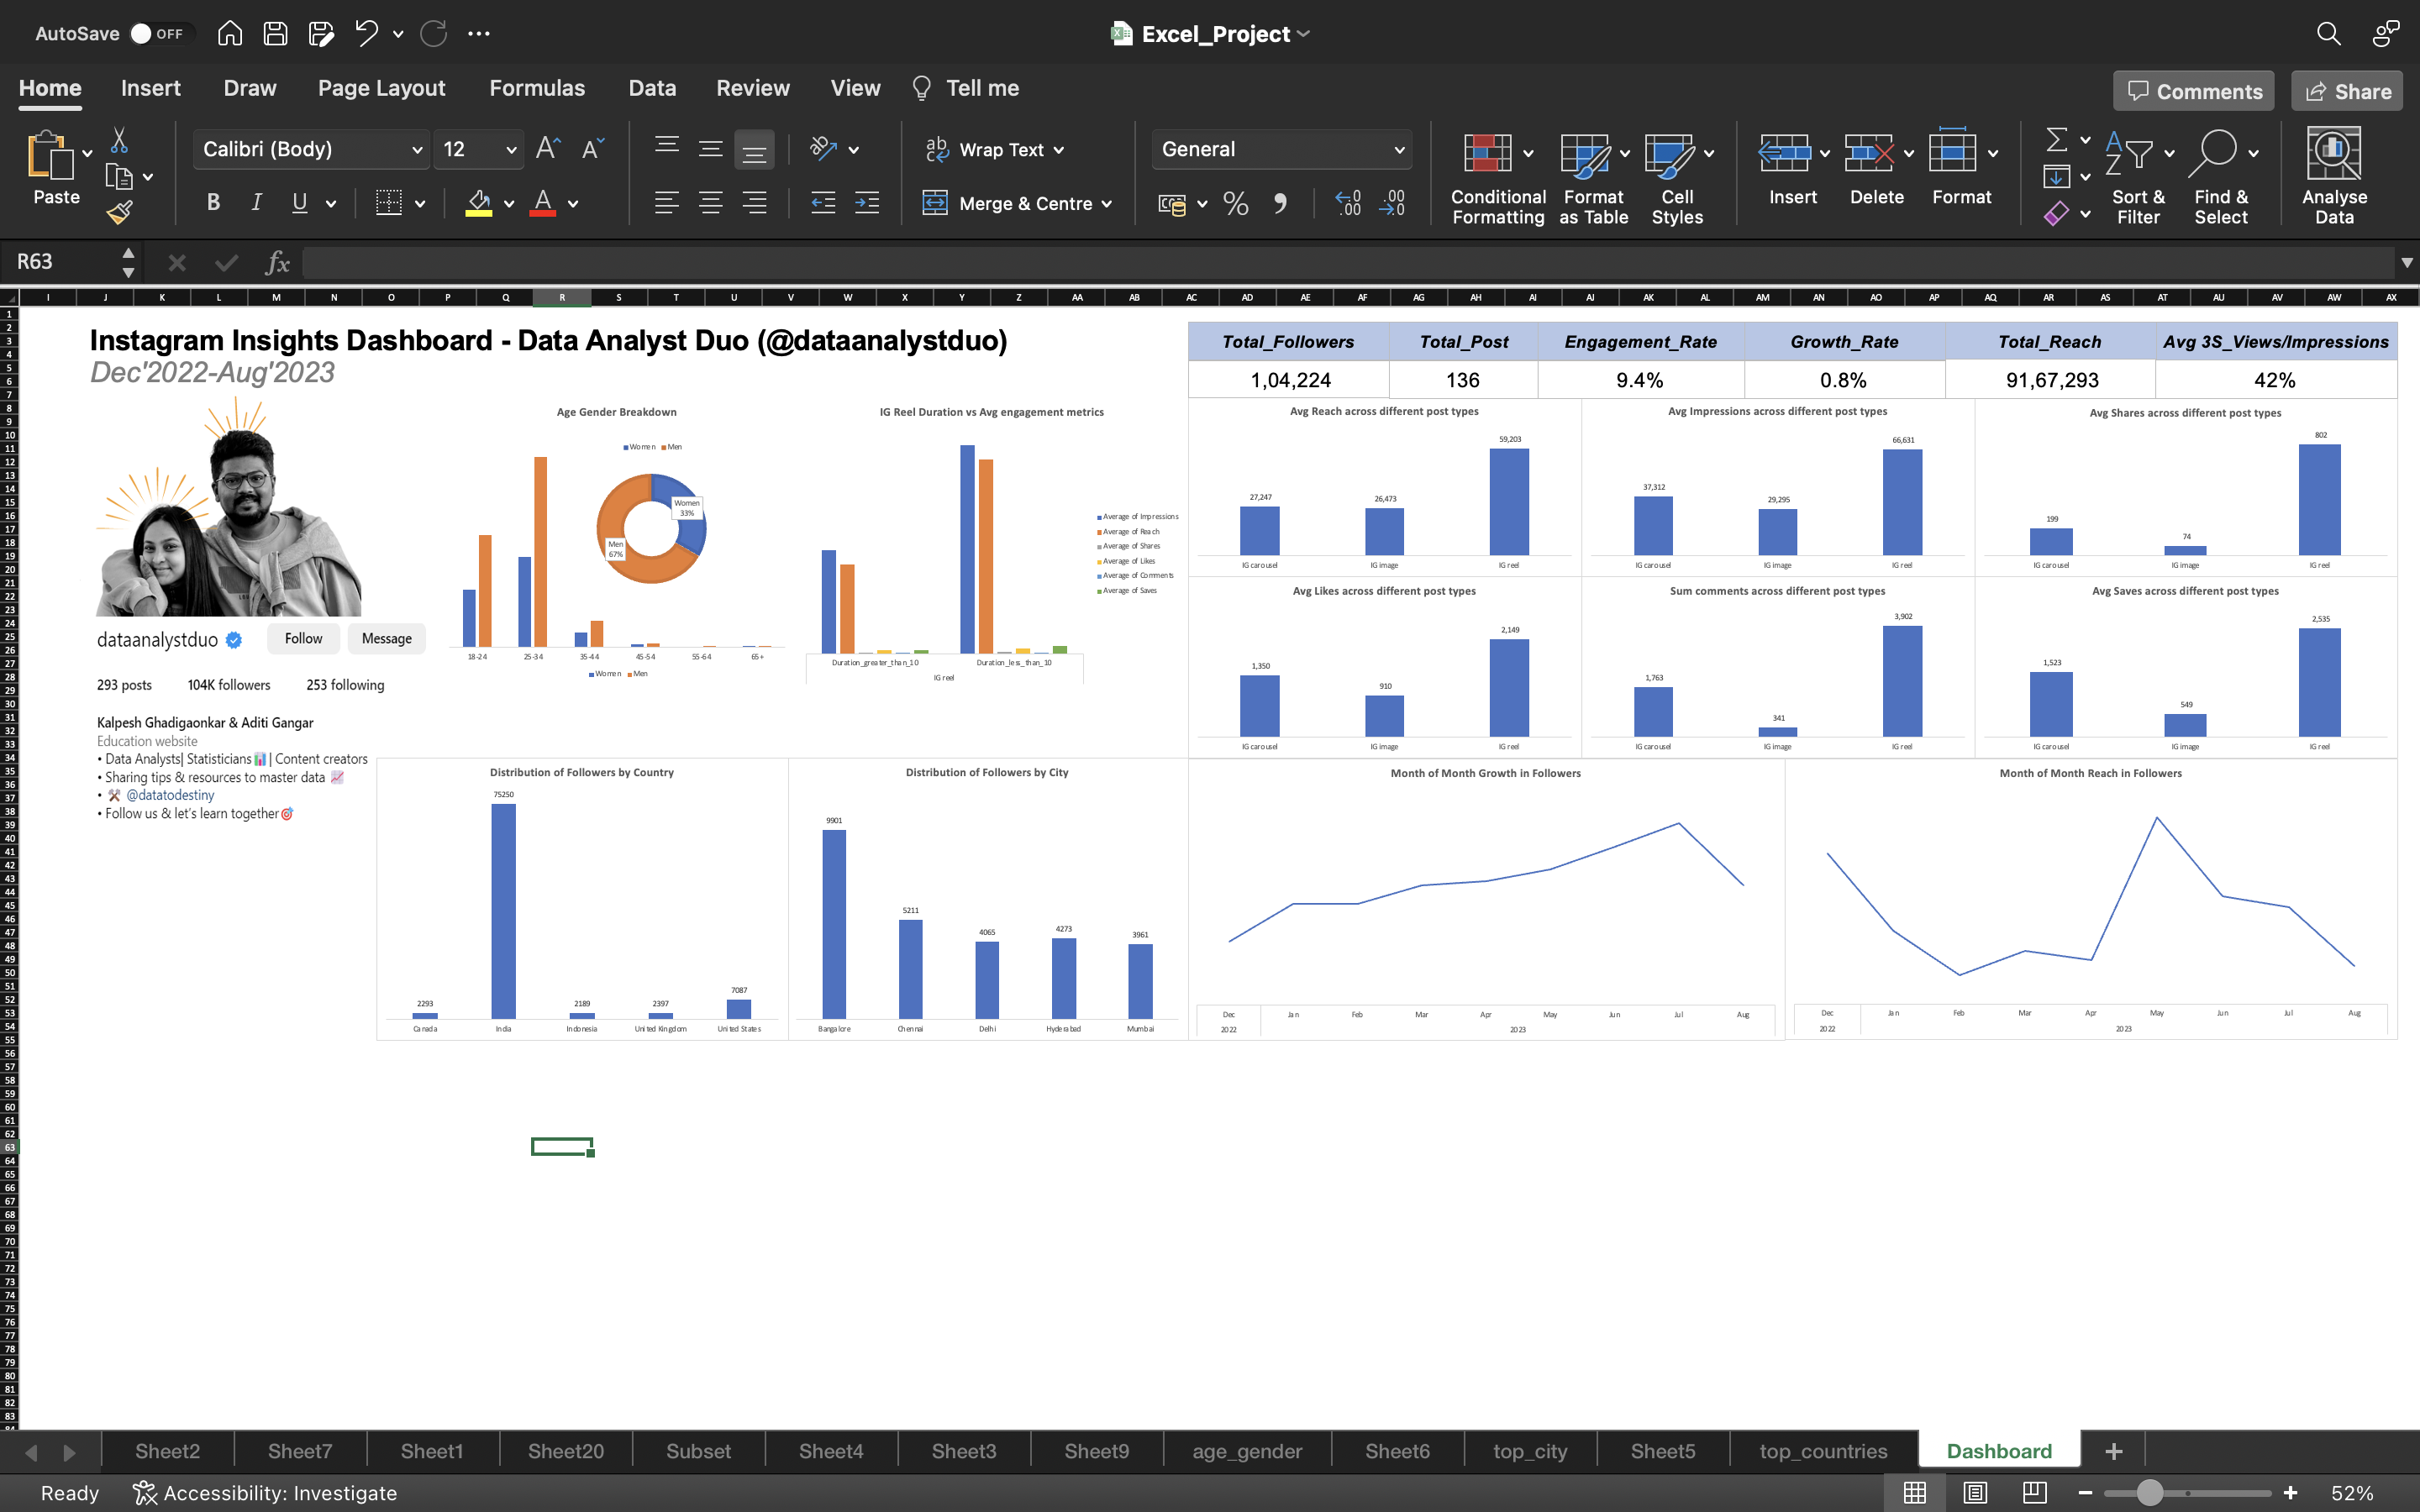Click the formula bar input field

pos(1348,262)
